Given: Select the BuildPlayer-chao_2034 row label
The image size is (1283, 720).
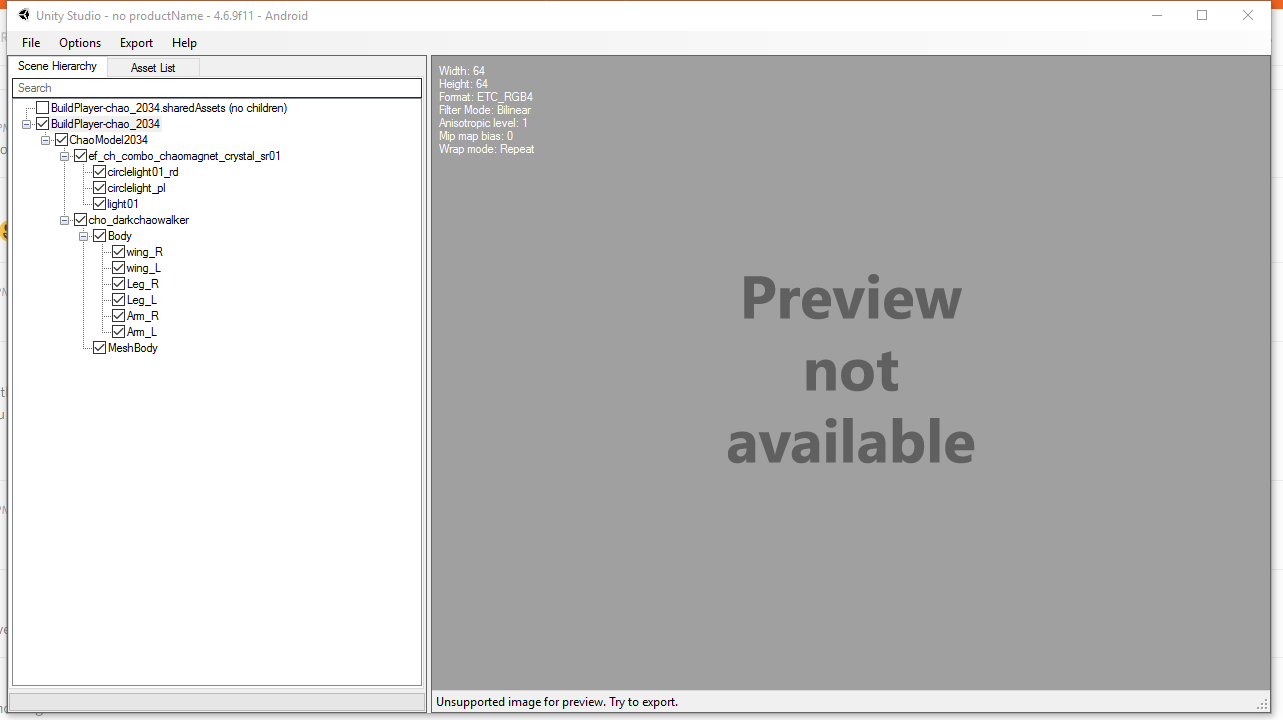Looking at the screenshot, I should 105,124.
